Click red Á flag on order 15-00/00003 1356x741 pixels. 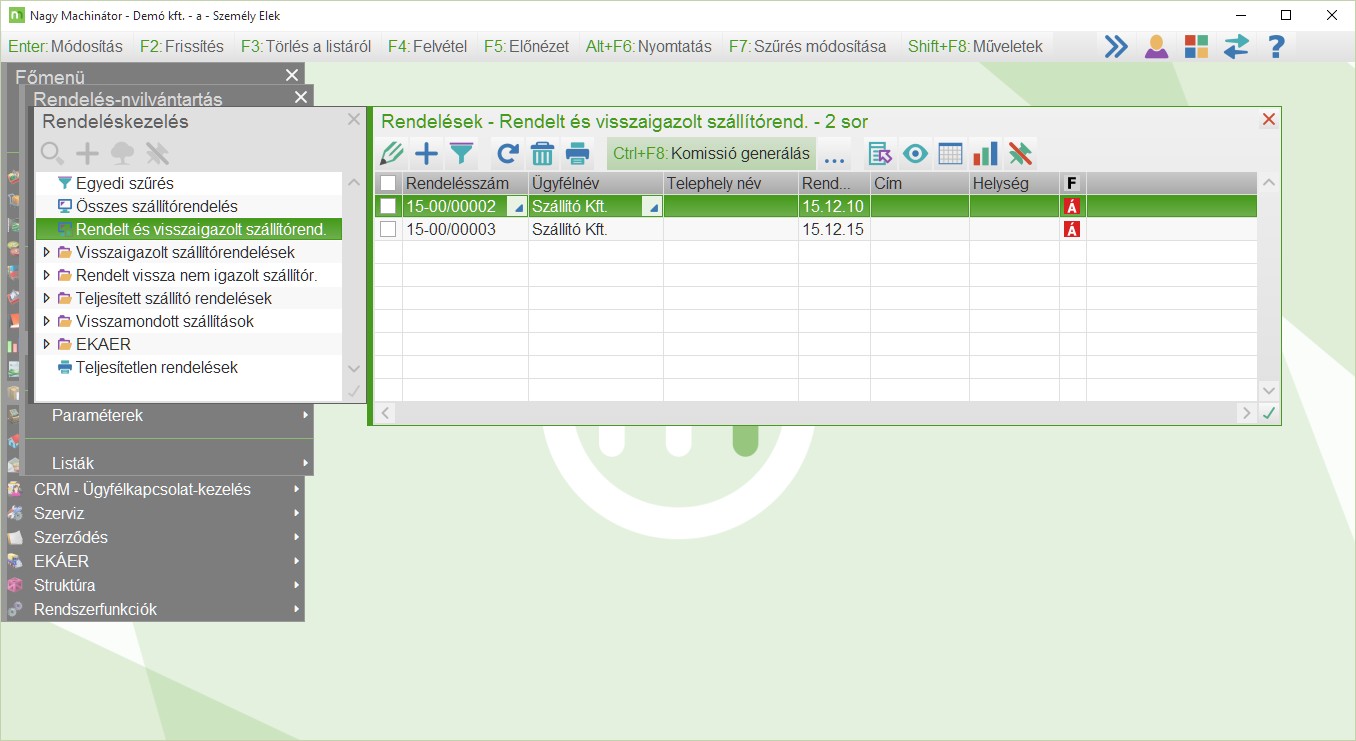click(x=1072, y=229)
